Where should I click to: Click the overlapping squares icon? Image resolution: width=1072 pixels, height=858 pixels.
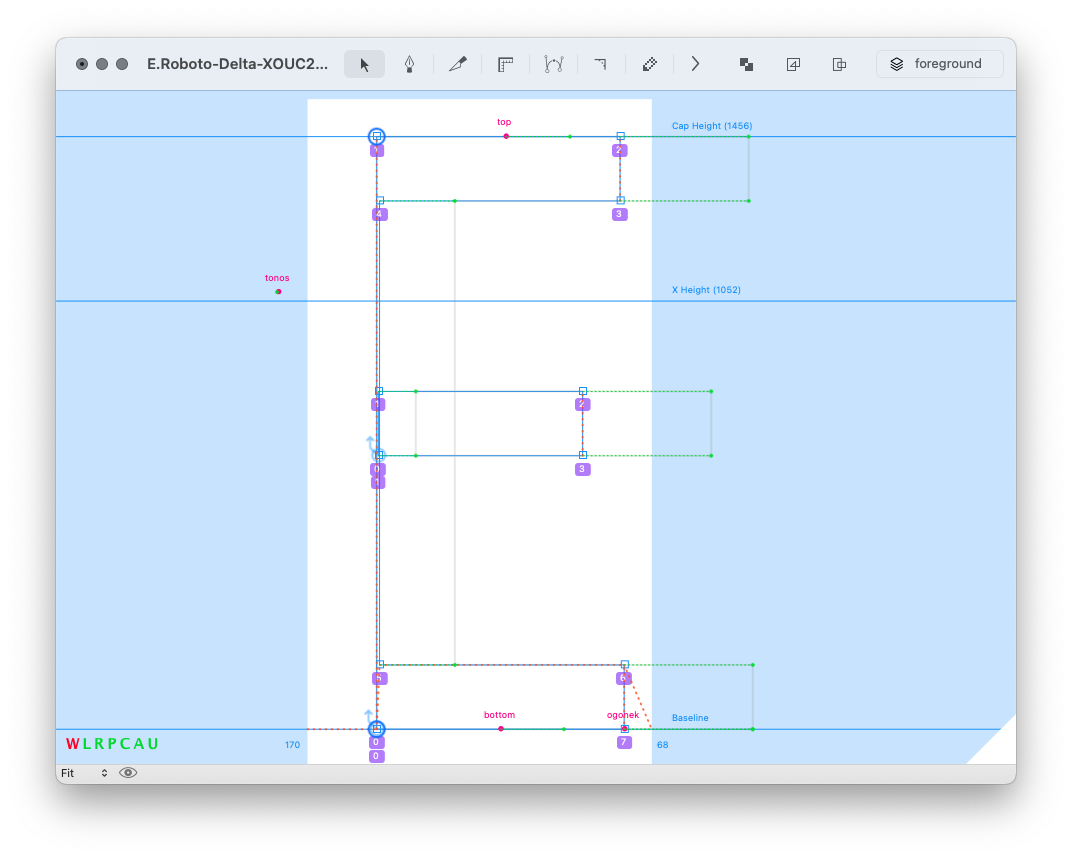(746, 64)
